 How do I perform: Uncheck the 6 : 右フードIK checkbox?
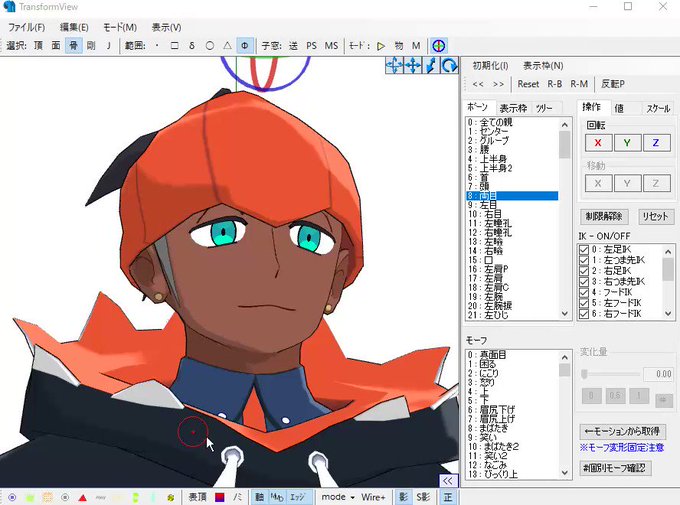click(x=584, y=313)
